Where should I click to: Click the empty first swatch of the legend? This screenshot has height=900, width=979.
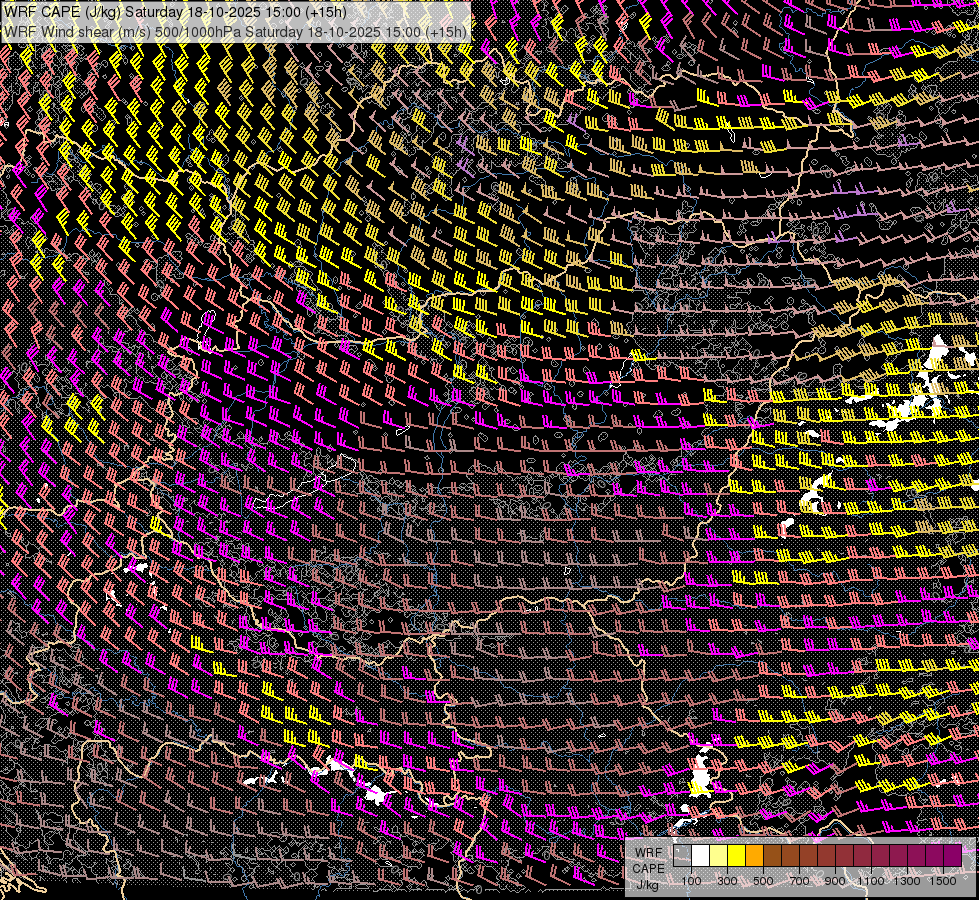(x=682, y=855)
